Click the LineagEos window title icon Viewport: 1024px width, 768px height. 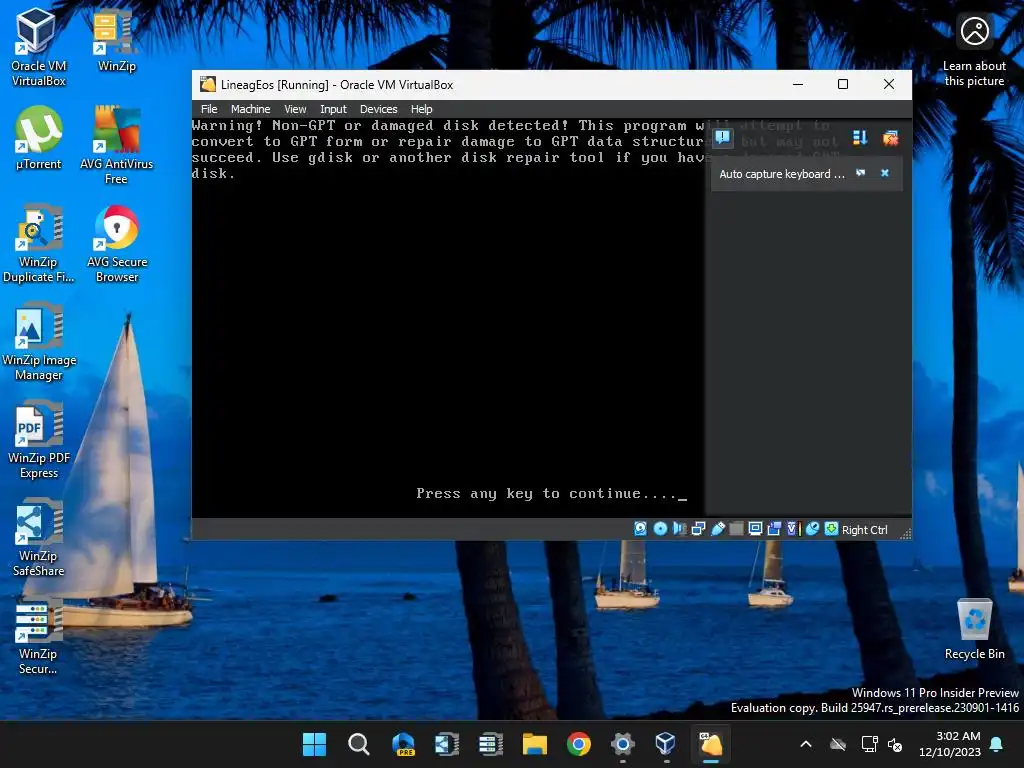pyautogui.click(x=208, y=84)
